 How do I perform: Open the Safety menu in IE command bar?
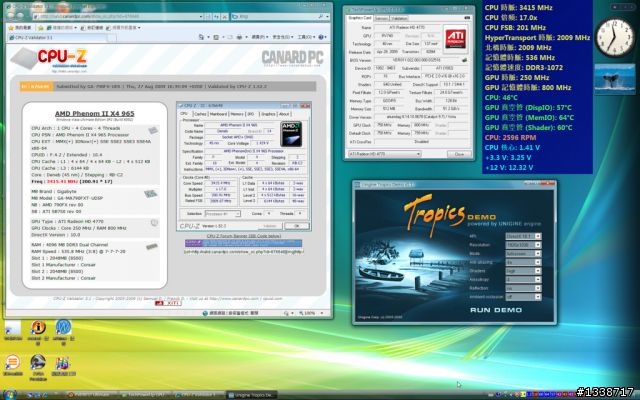(x=282, y=37)
